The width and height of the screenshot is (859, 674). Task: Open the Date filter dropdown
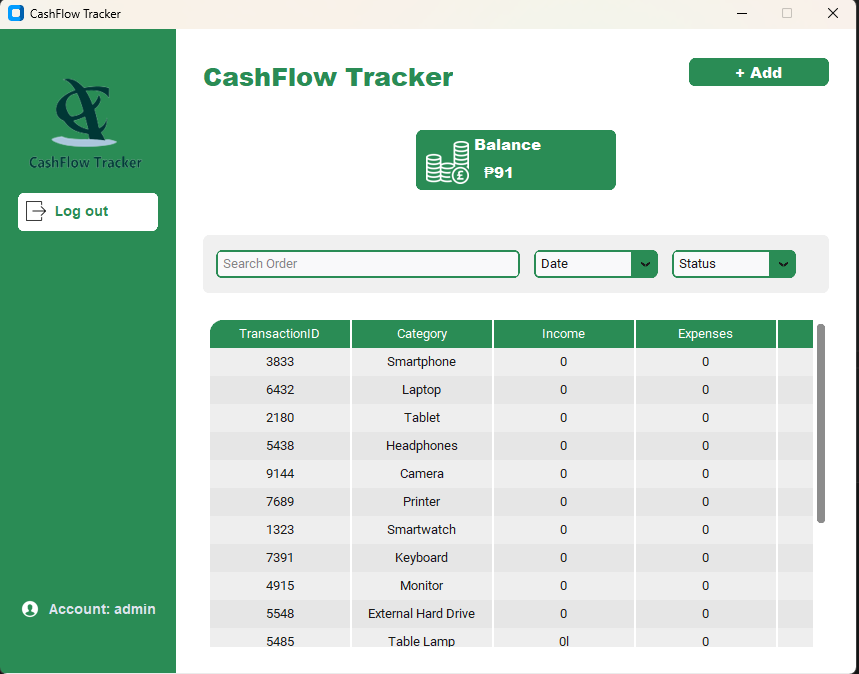tap(595, 264)
